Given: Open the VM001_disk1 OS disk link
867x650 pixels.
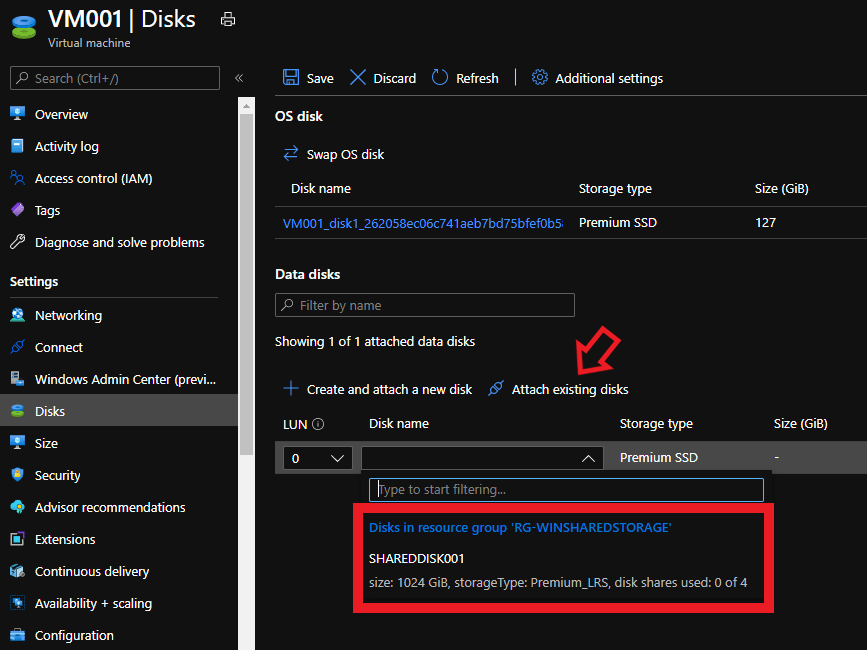Looking at the screenshot, I should tap(418, 222).
